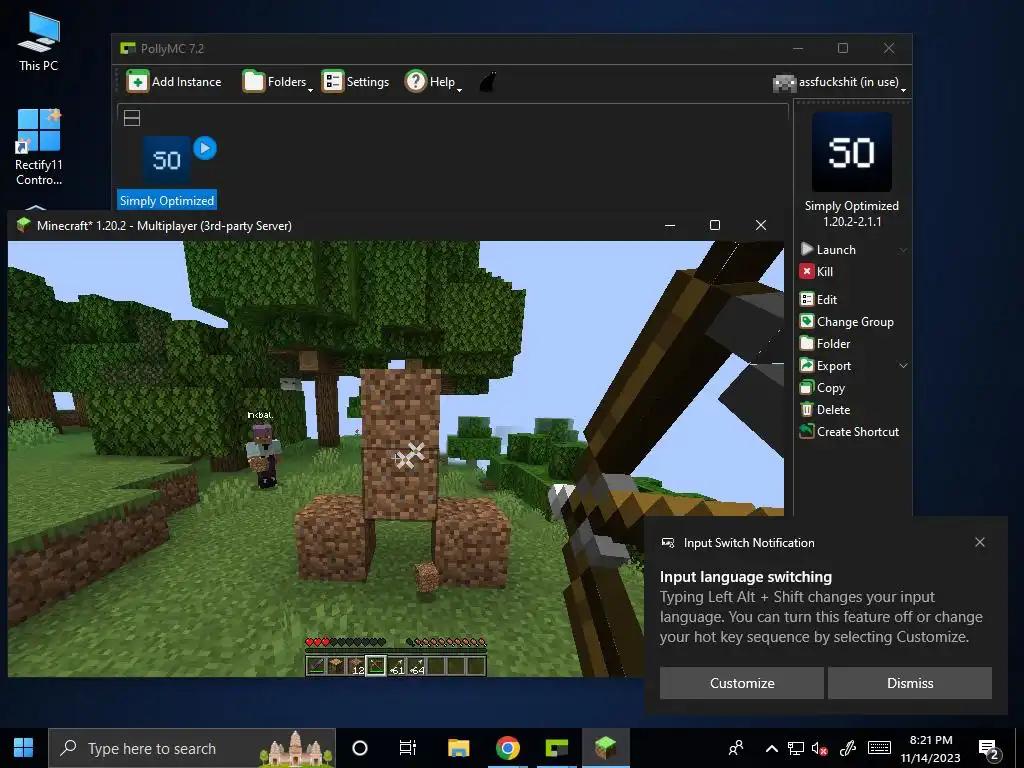Show hidden system tray icons

pos(771,748)
